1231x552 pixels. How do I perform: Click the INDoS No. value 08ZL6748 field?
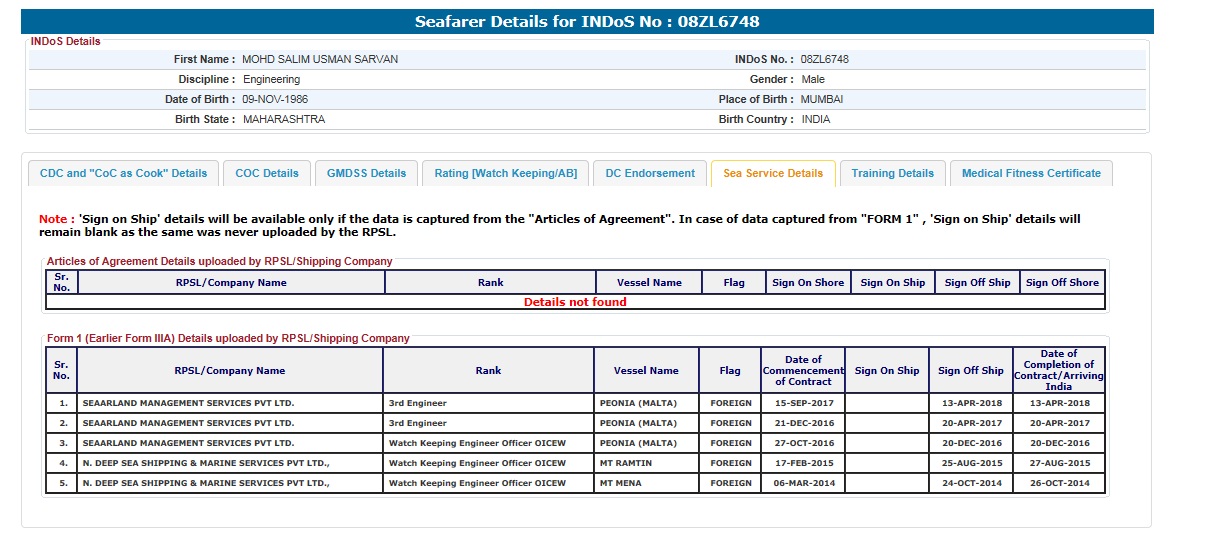tap(825, 59)
